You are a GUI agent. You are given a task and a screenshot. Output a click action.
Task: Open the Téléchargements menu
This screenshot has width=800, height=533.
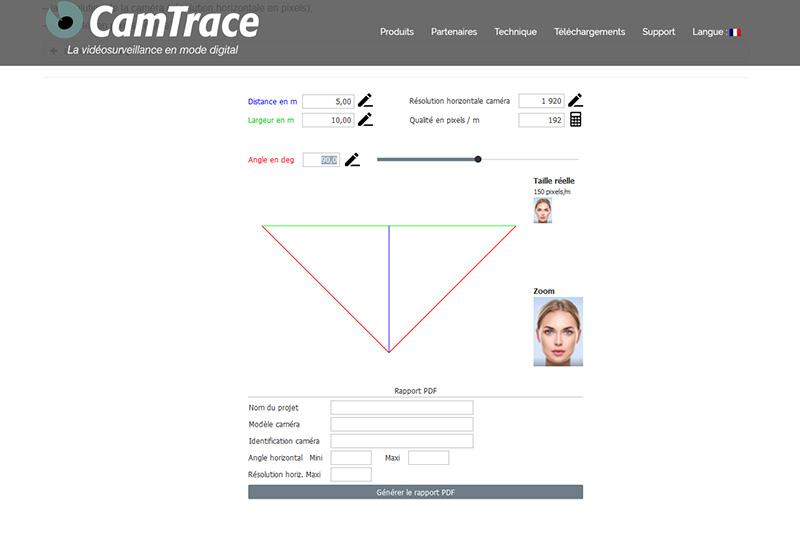(x=589, y=32)
